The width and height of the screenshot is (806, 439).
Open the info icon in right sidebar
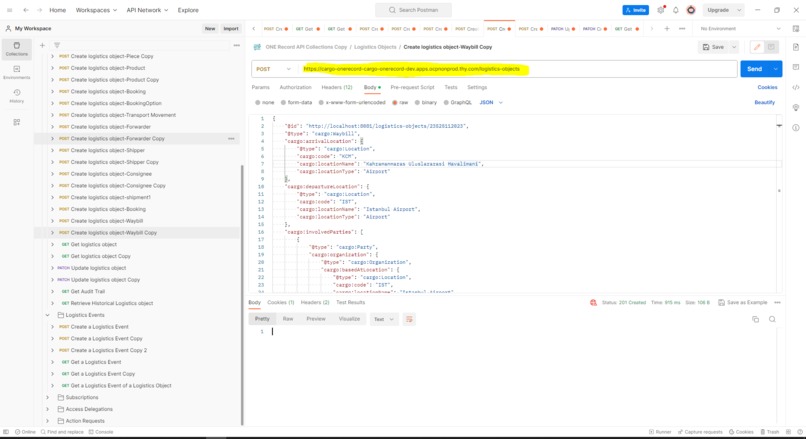[796, 127]
